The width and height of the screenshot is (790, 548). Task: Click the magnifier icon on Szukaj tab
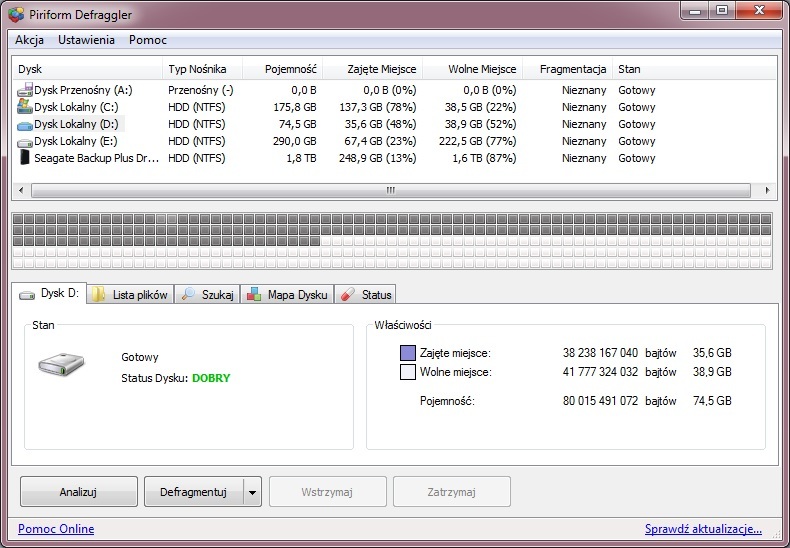188,294
